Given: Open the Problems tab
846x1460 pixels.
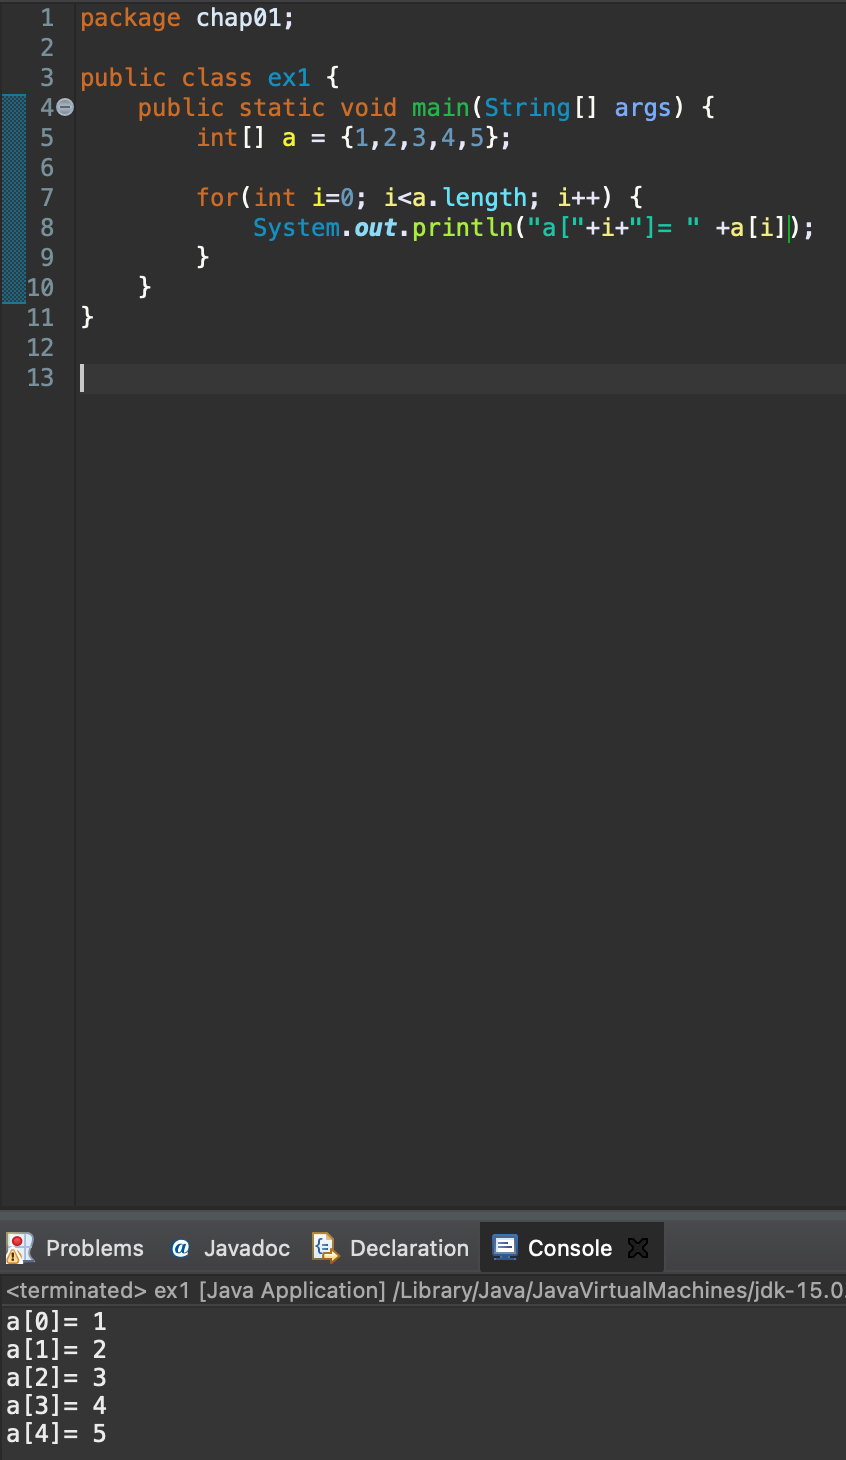Looking at the screenshot, I should [x=75, y=1248].
